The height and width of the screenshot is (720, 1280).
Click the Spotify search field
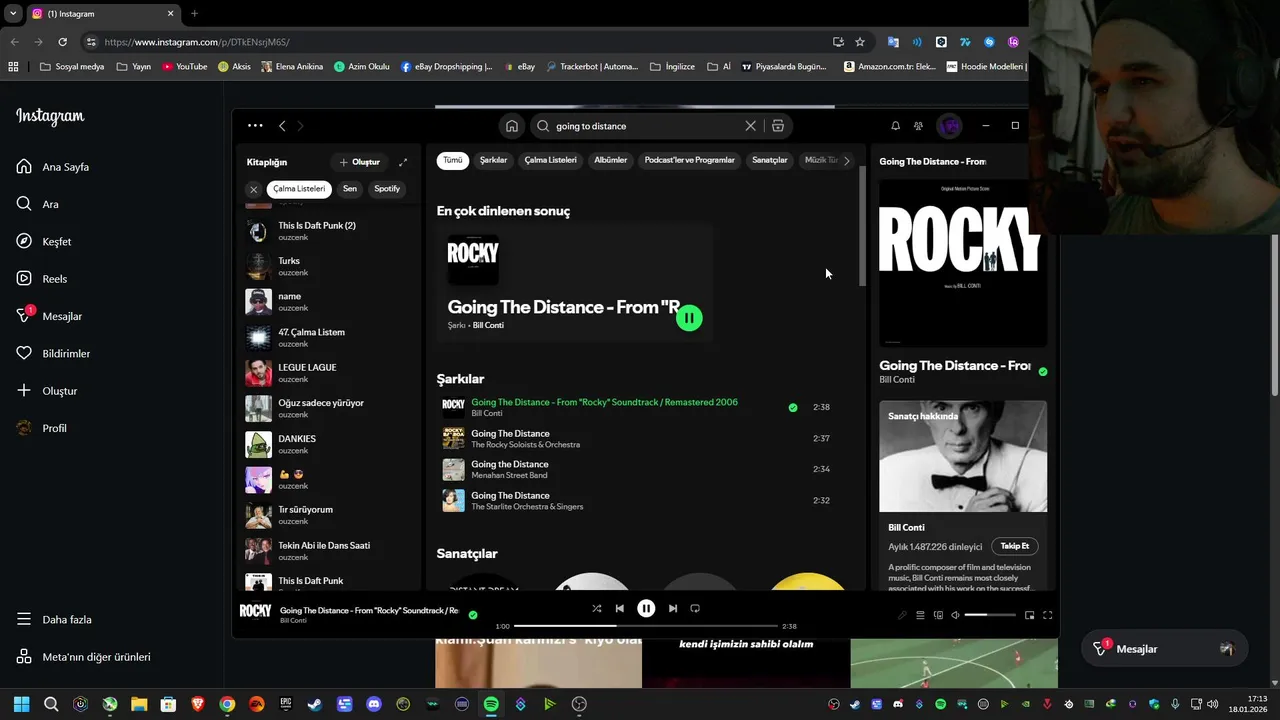[640, 126]
